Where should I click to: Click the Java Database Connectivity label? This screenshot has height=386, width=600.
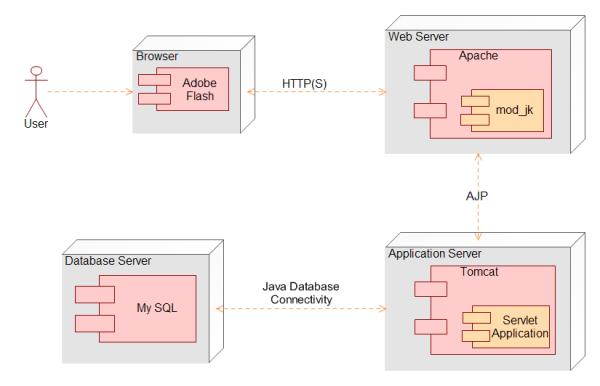pos(301,293)
